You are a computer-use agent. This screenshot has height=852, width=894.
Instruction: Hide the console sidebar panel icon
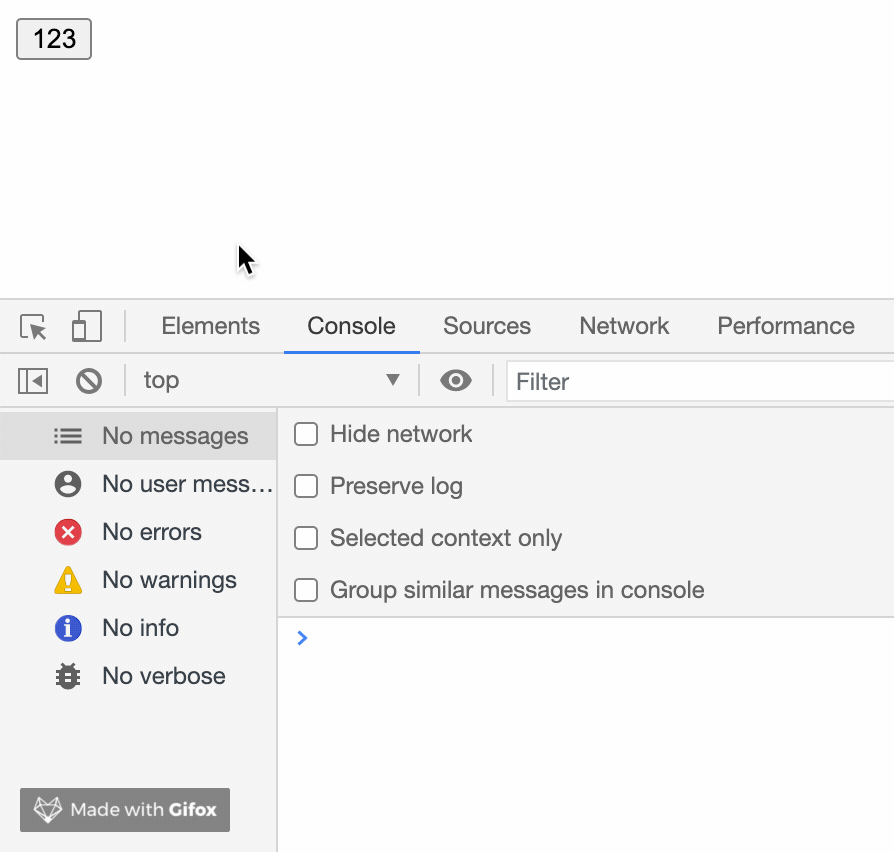33,381
